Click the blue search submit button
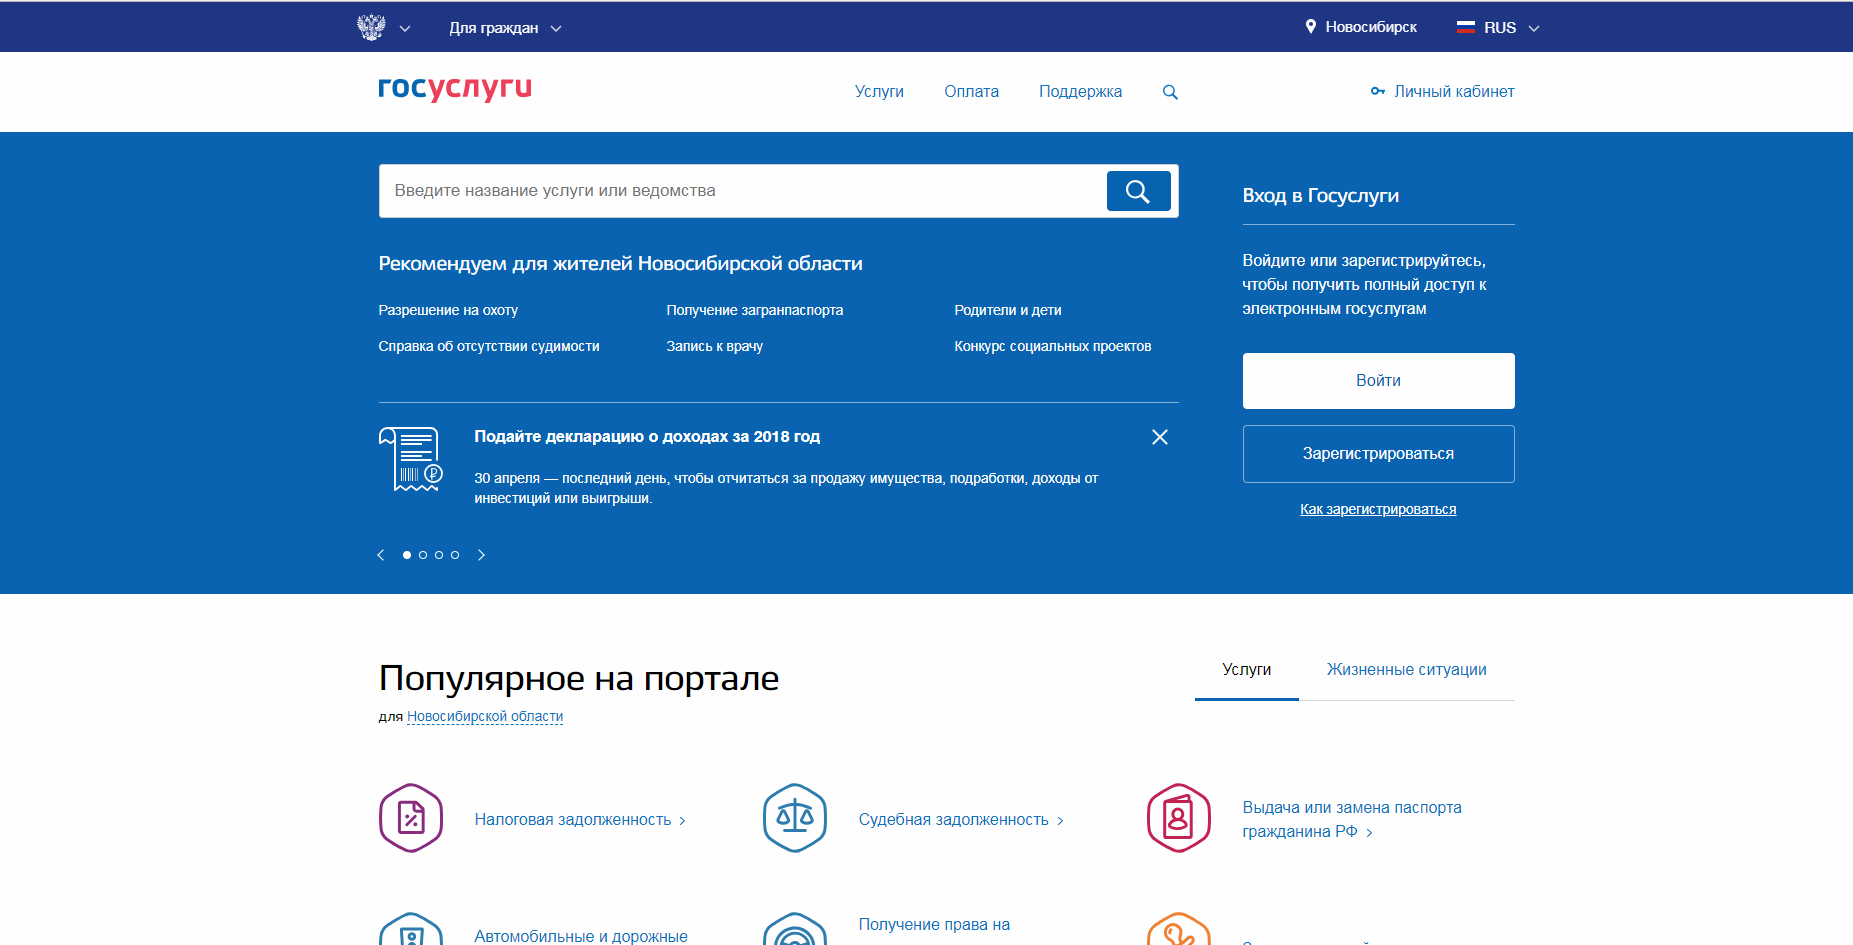The width and height of the screenshot is (1853, 945). [x=1138, y=191]
